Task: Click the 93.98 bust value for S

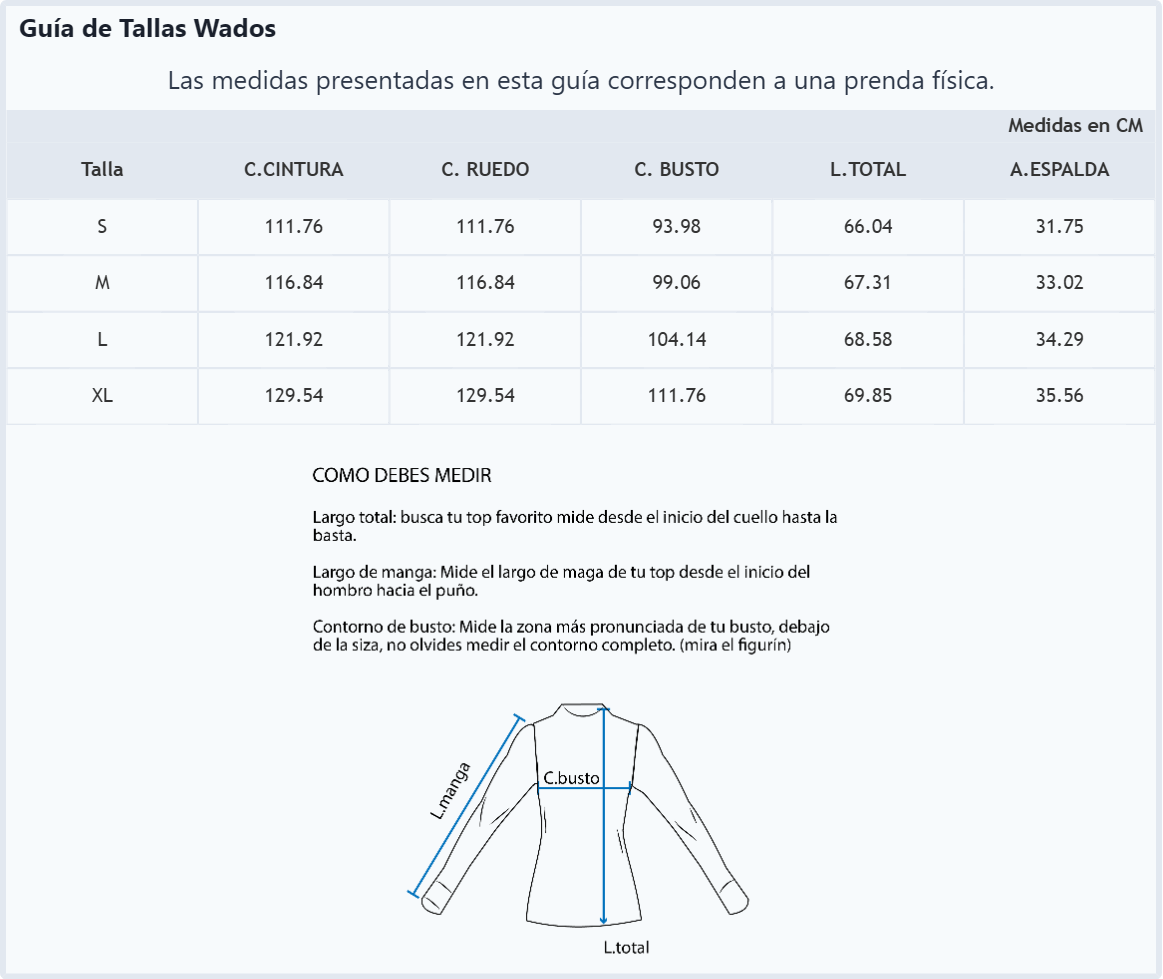Action: point(676,226)
